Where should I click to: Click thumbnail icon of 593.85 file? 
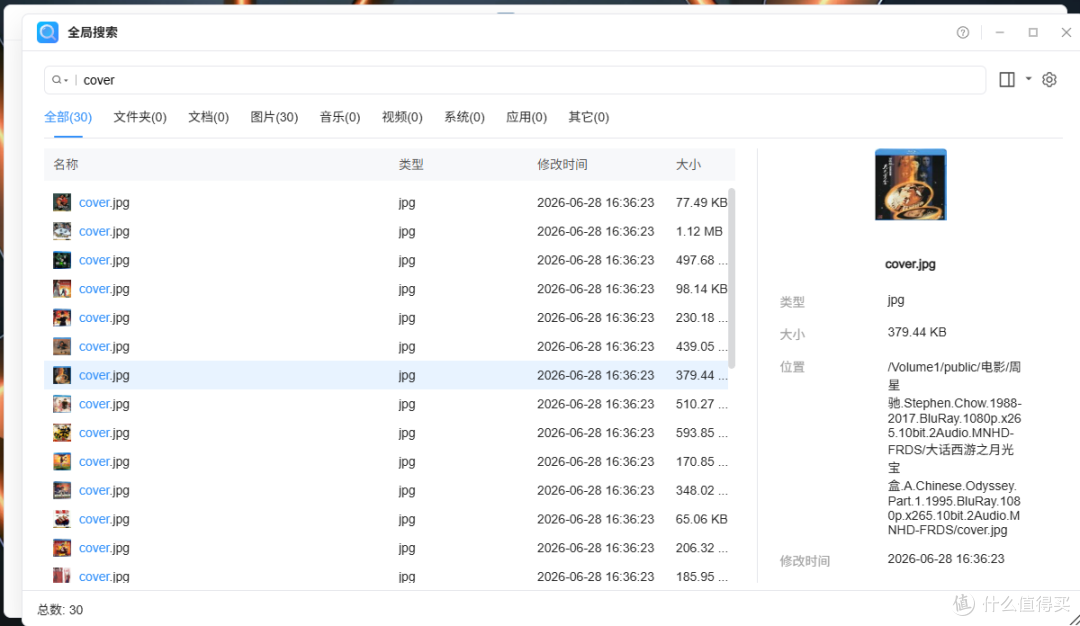coord(62,433)
